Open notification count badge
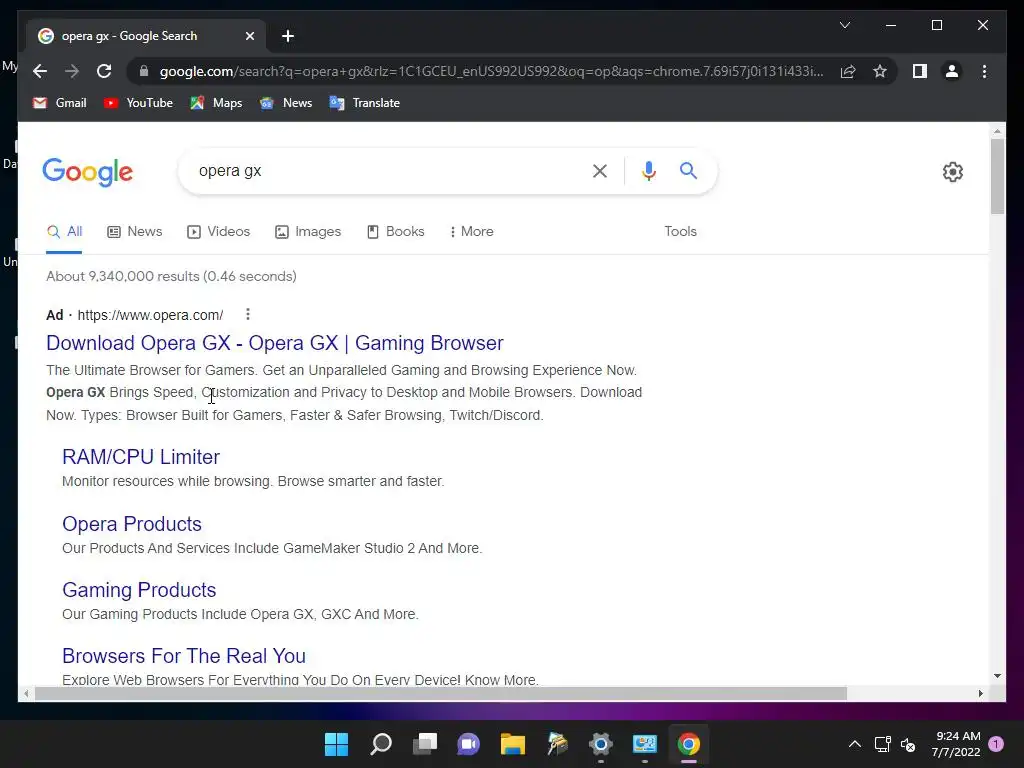Screen dimensions: 1024x768 pyautogui.click(x=996, y=744)
